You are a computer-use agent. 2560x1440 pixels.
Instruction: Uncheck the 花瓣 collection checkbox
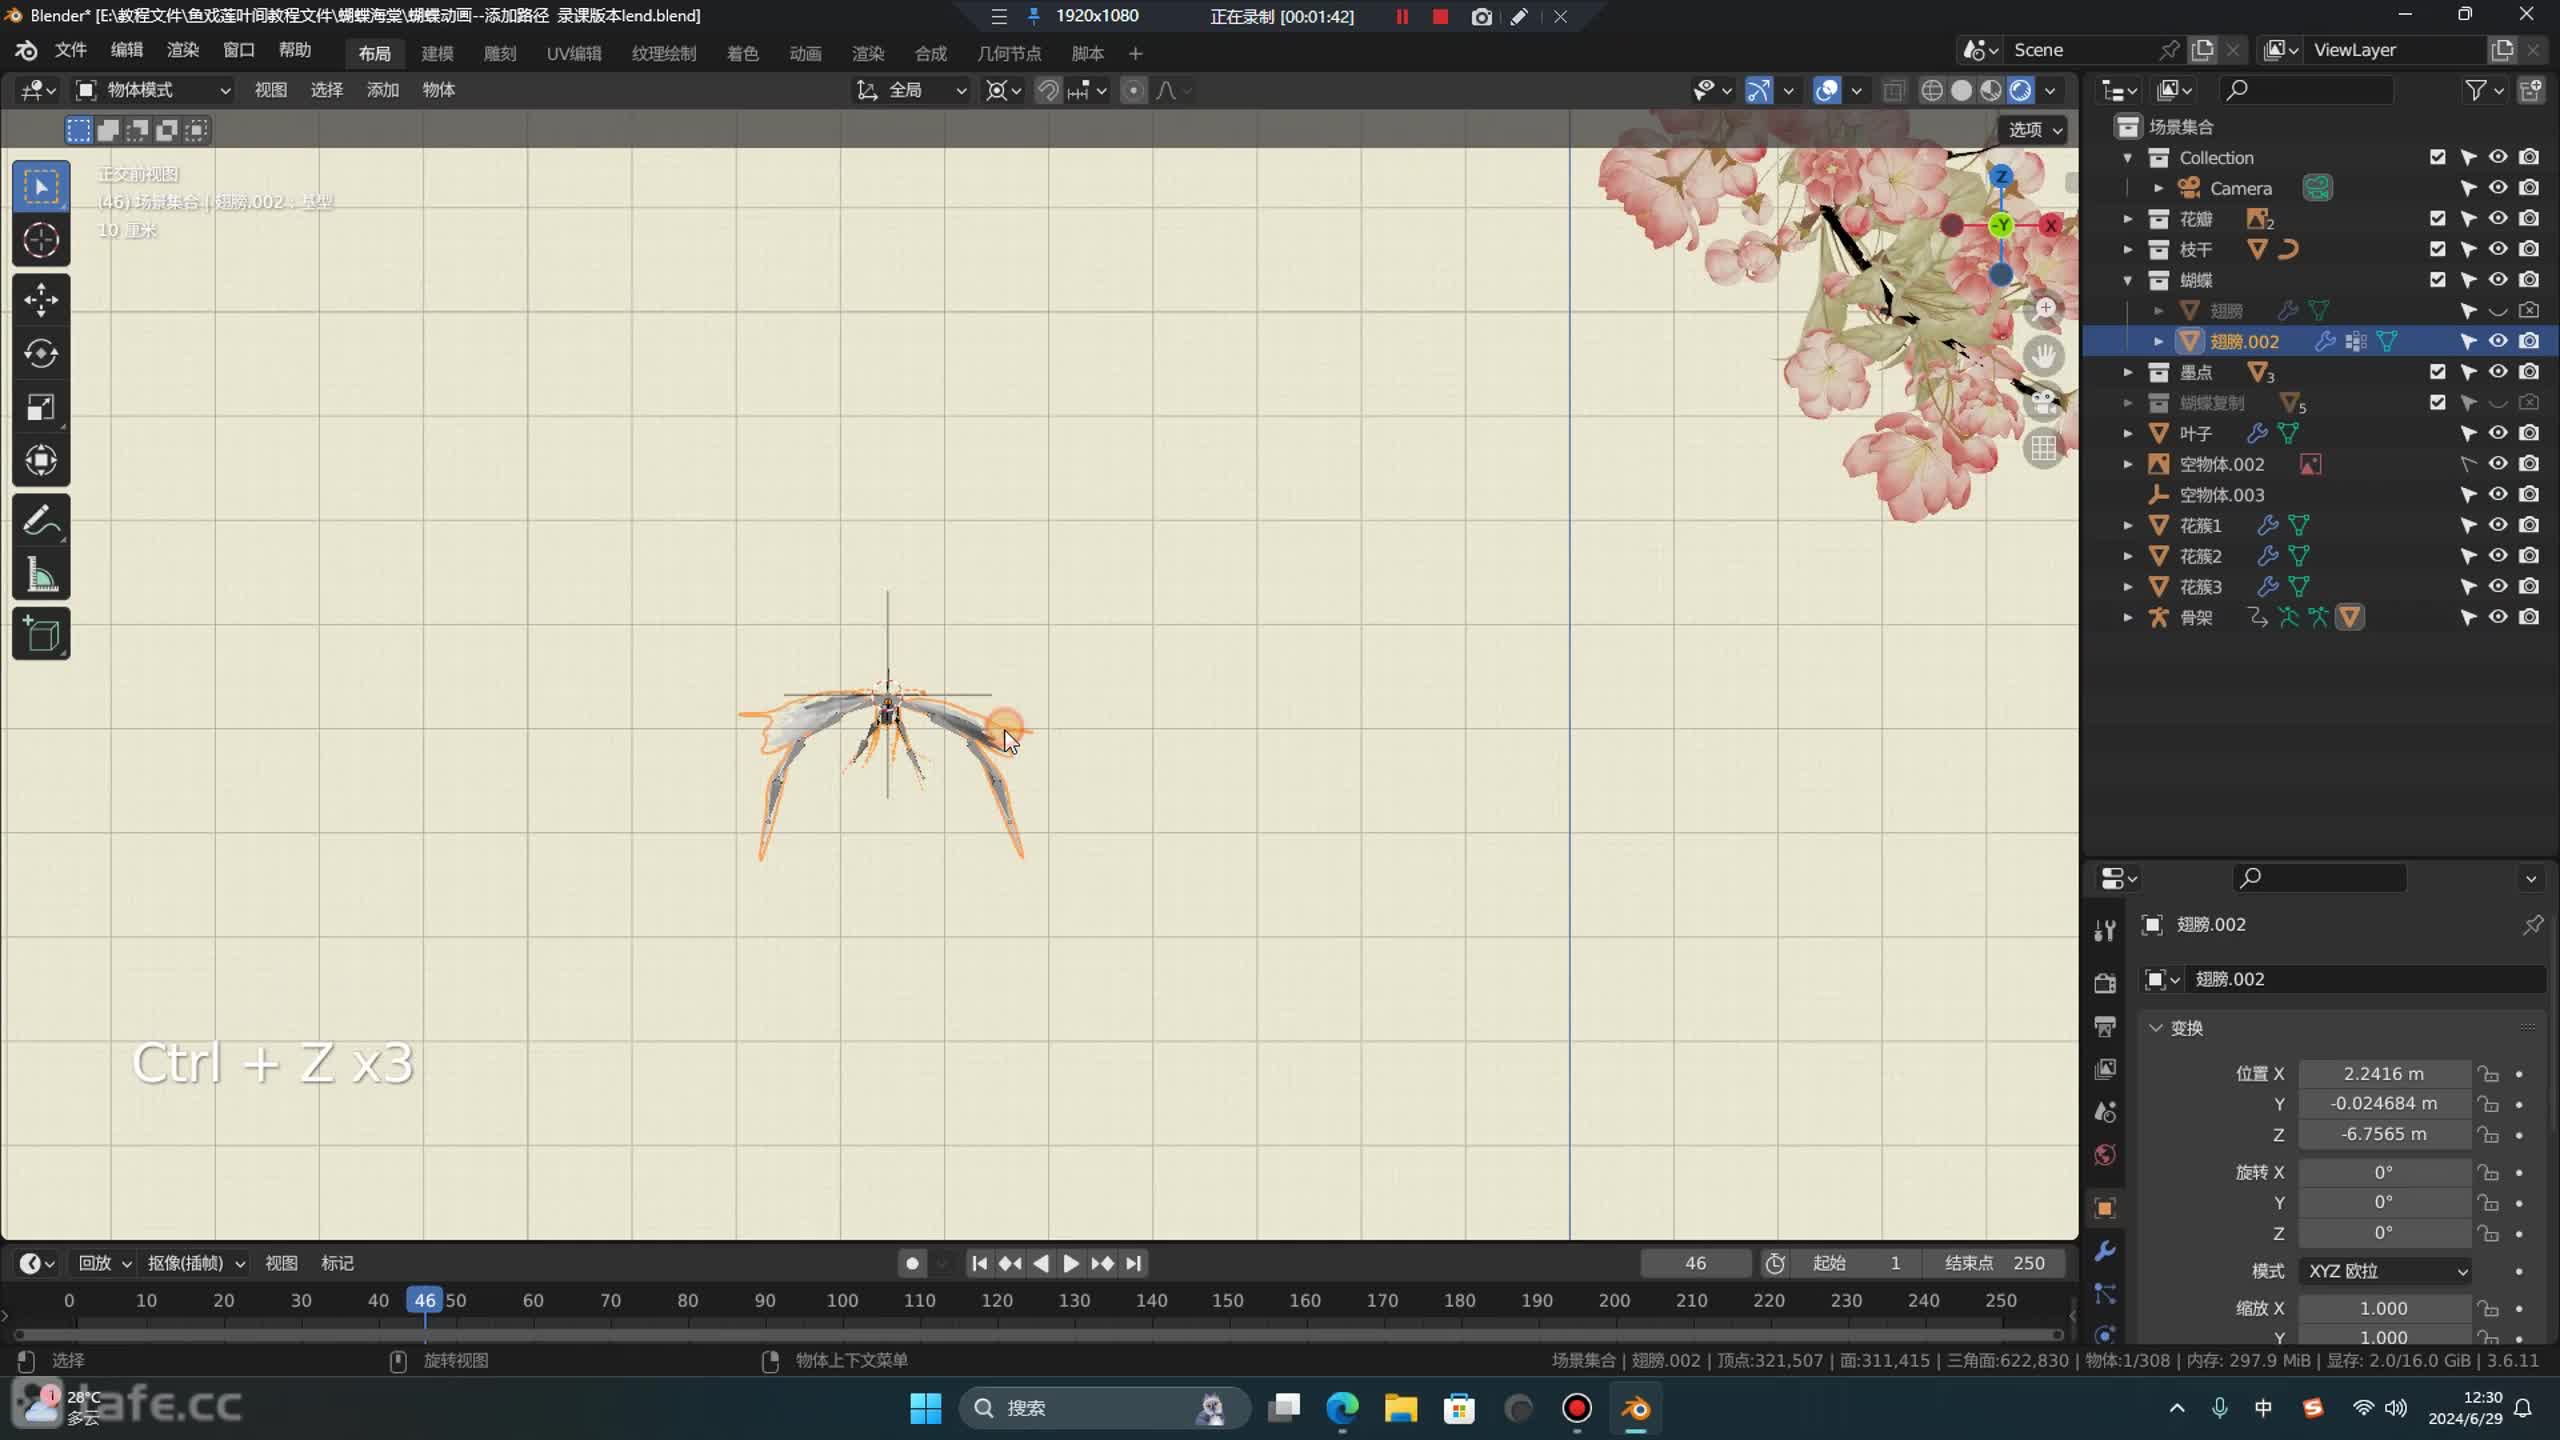pos(2437,219)
